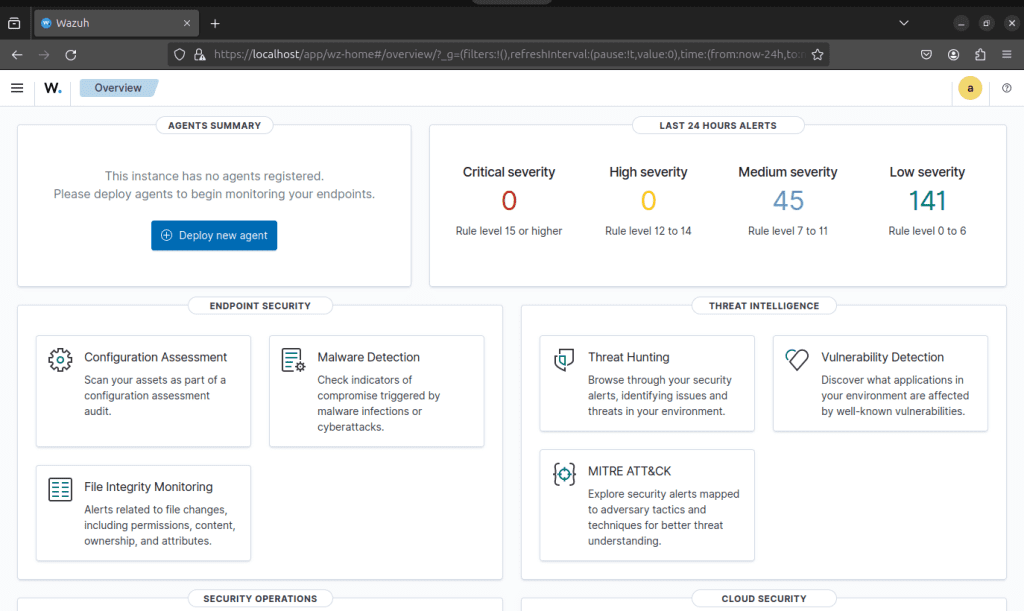1024x611 pixels.
Task: Open the Firefox Pocket save icon
Action: (926, 55)
